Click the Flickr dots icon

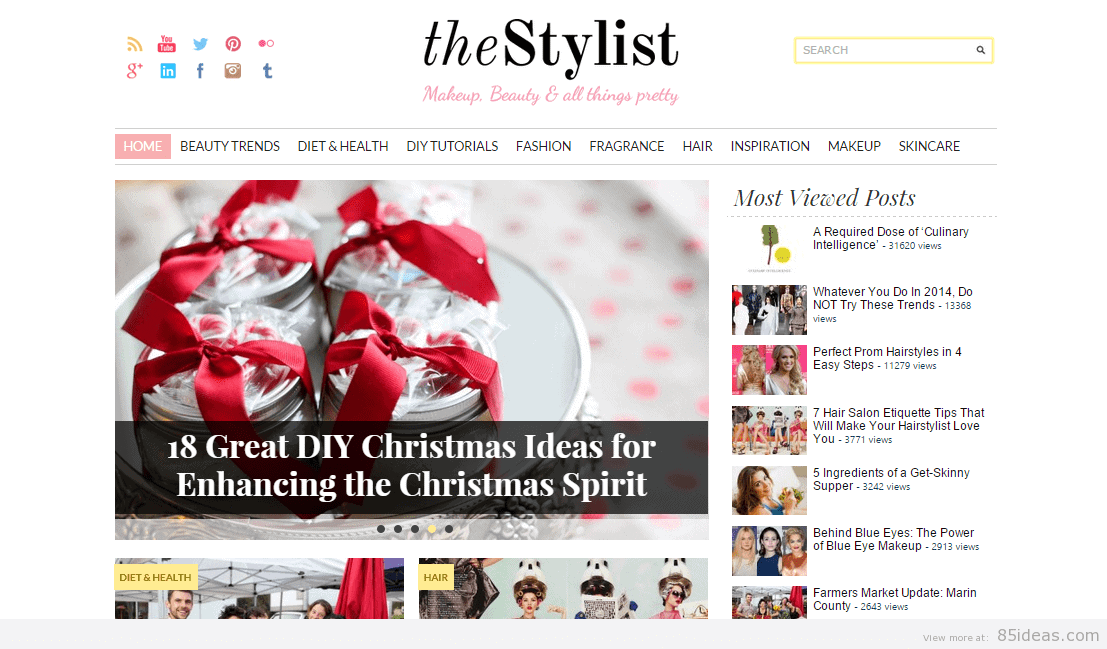click(266, 44)
